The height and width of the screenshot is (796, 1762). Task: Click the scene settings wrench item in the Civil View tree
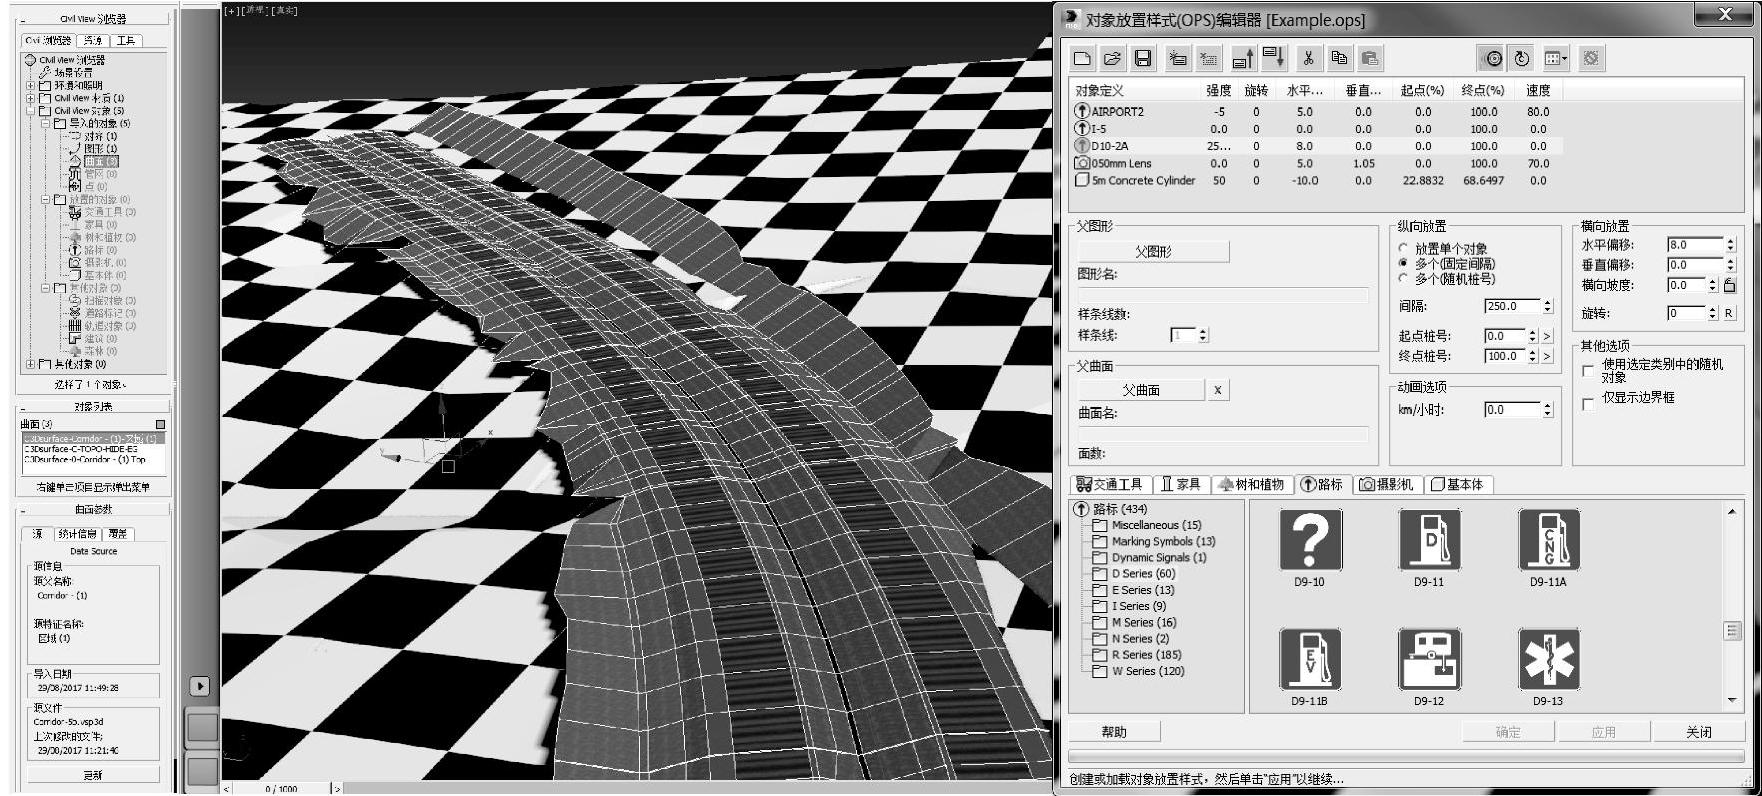[66, 73]
